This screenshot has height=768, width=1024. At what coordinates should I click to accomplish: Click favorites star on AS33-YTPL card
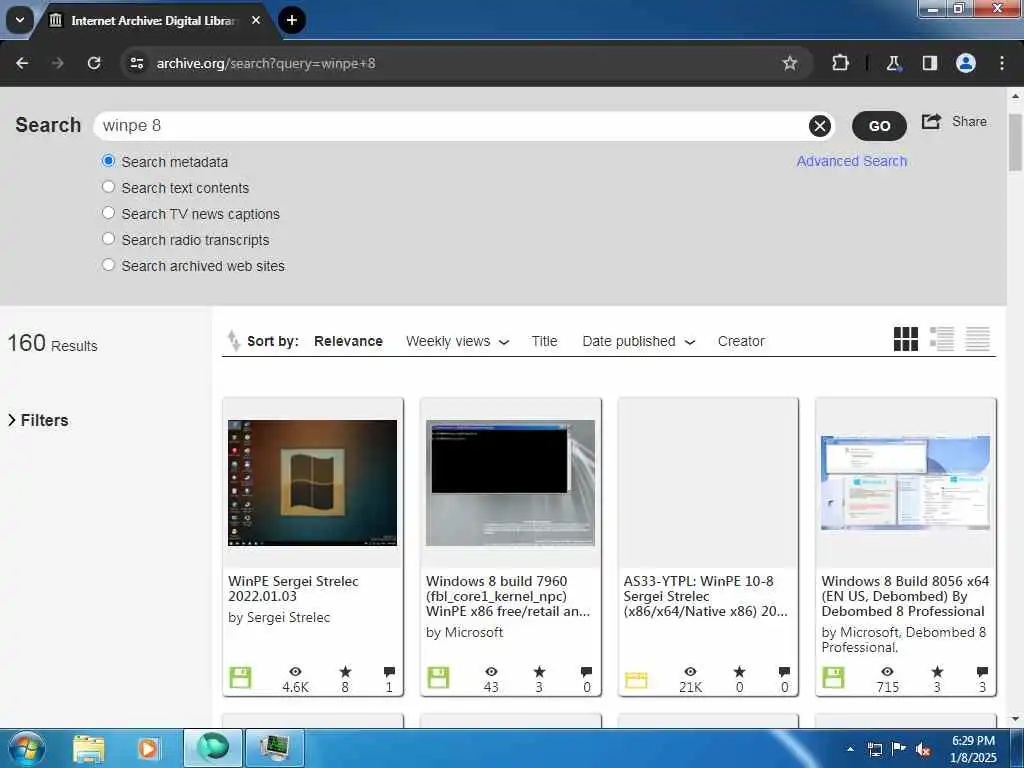pos(739,671)
